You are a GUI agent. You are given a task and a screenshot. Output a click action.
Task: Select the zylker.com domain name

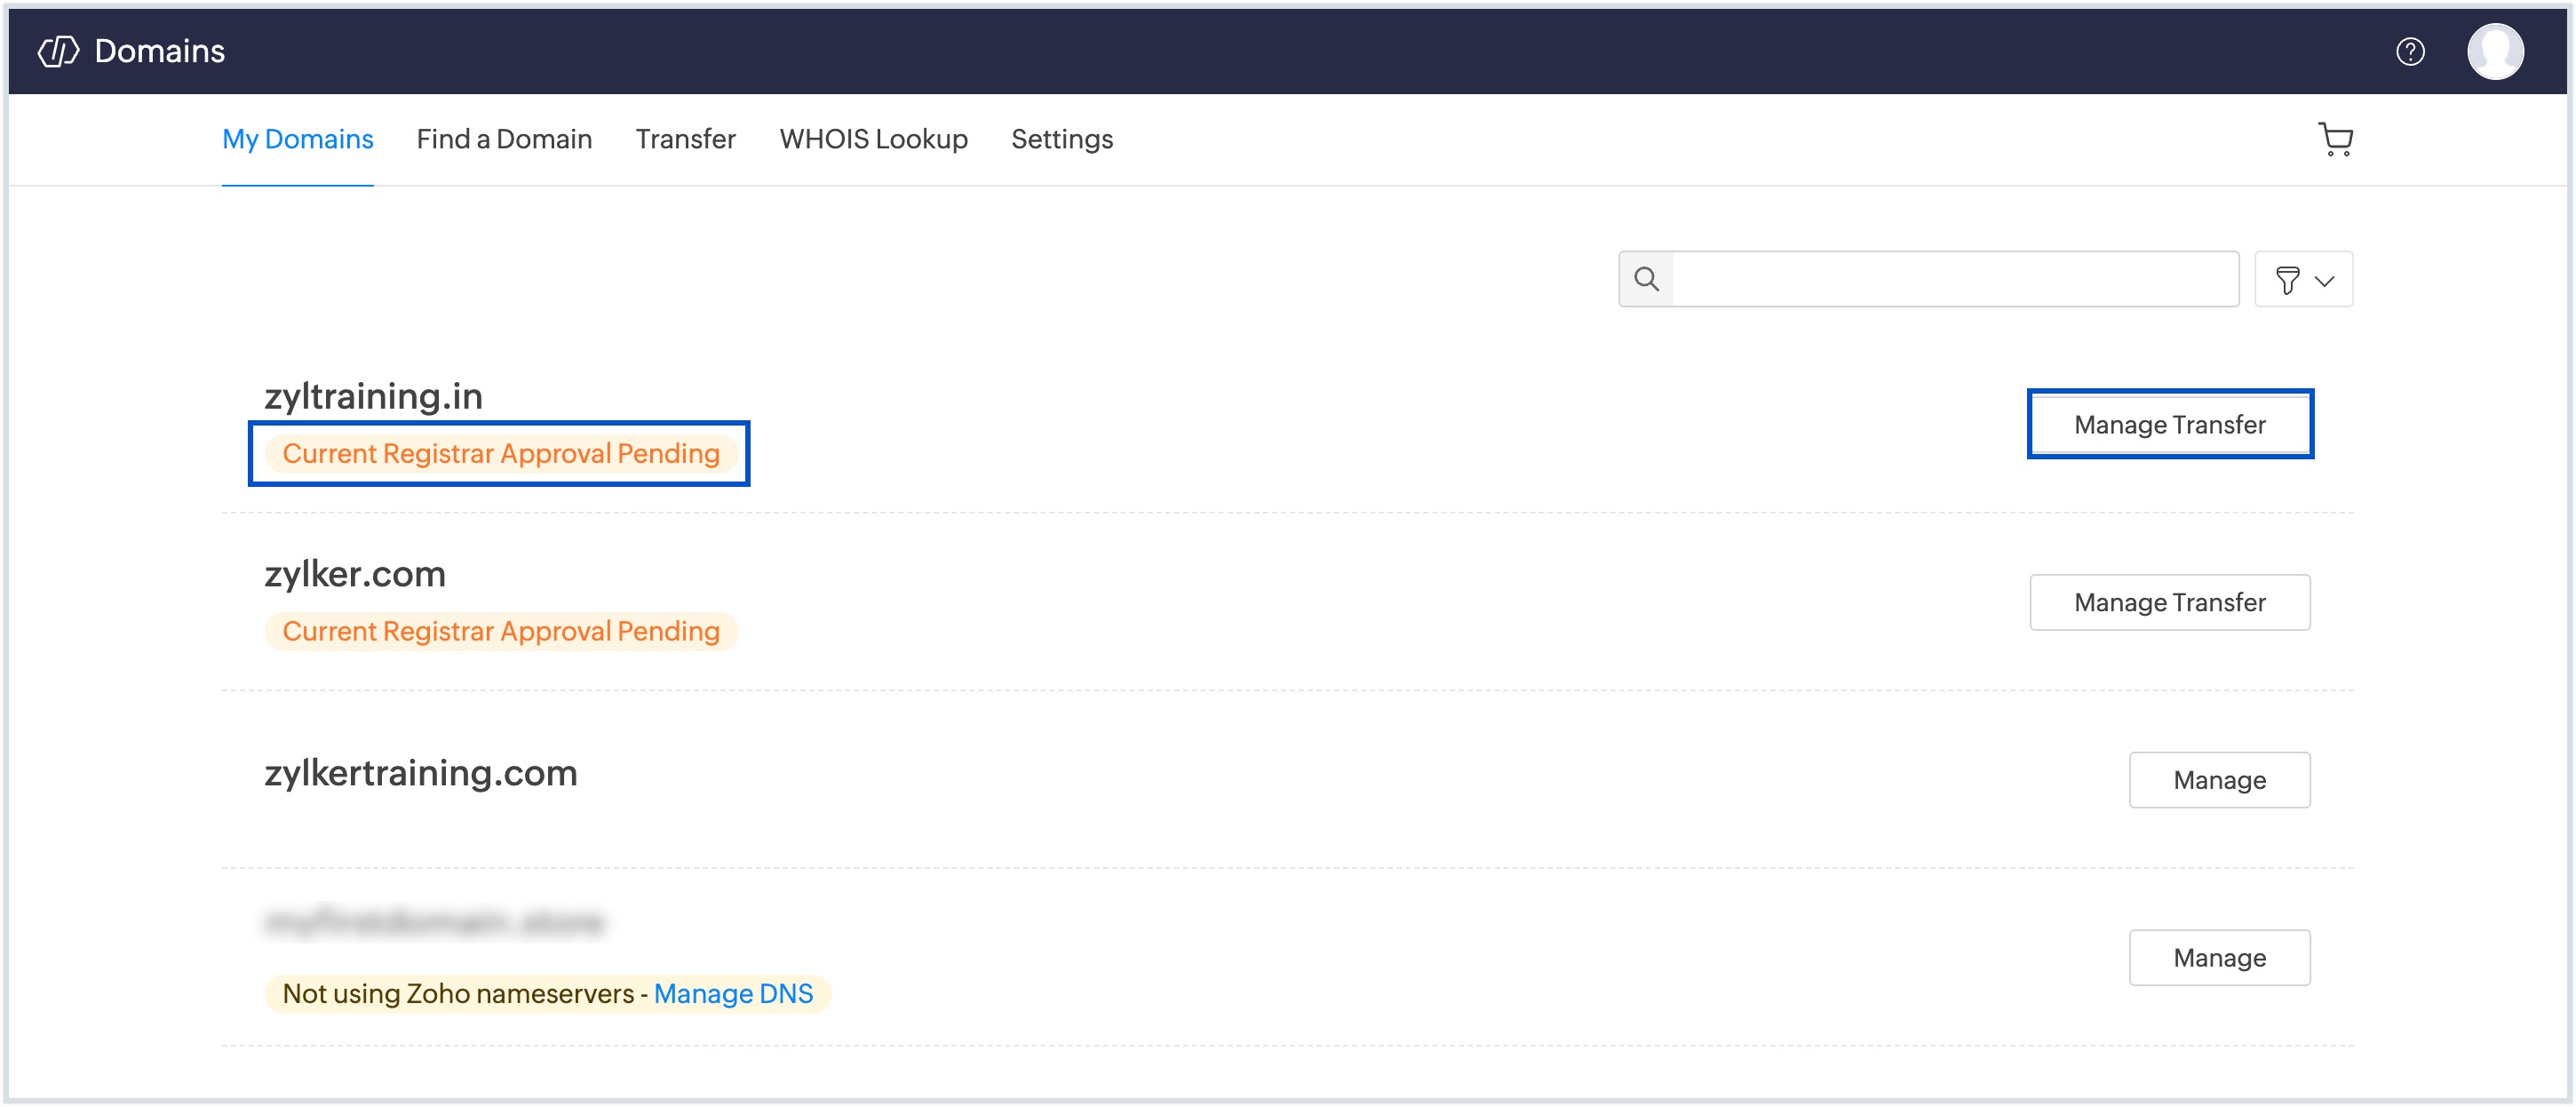pyautogui.click(x=355, y=574)
